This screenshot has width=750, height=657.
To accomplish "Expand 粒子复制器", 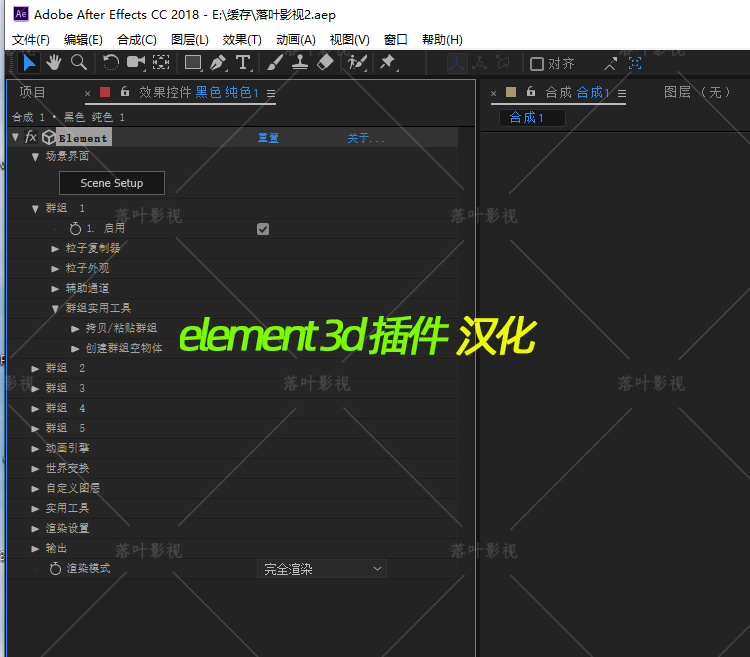I will tap(55, 249).
